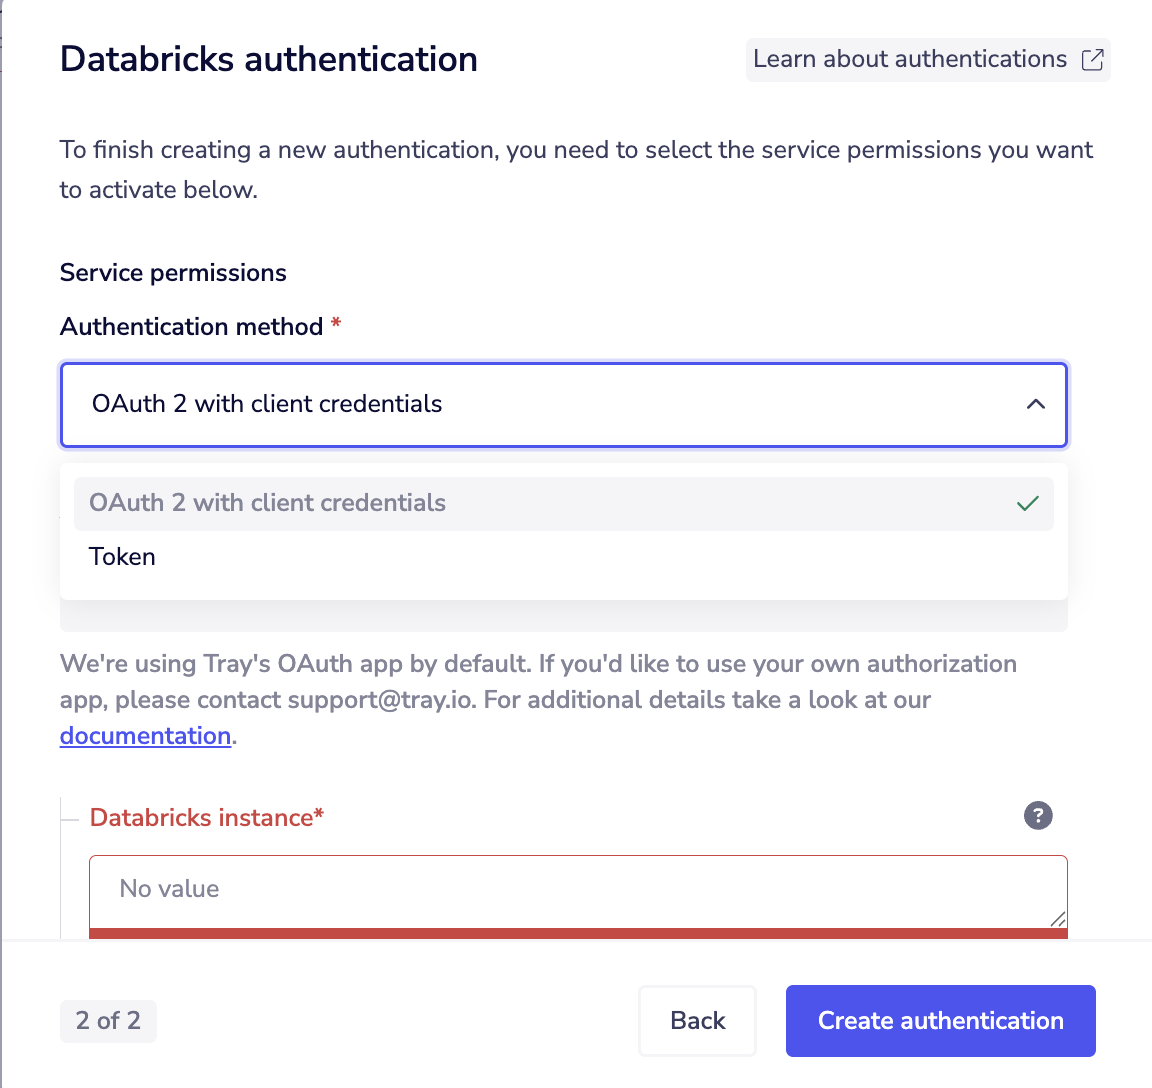The height and width of the screenshot is (1088, 1152).
Task: Click the 2 of 2 step indicator
Action: click(108, 1020)
